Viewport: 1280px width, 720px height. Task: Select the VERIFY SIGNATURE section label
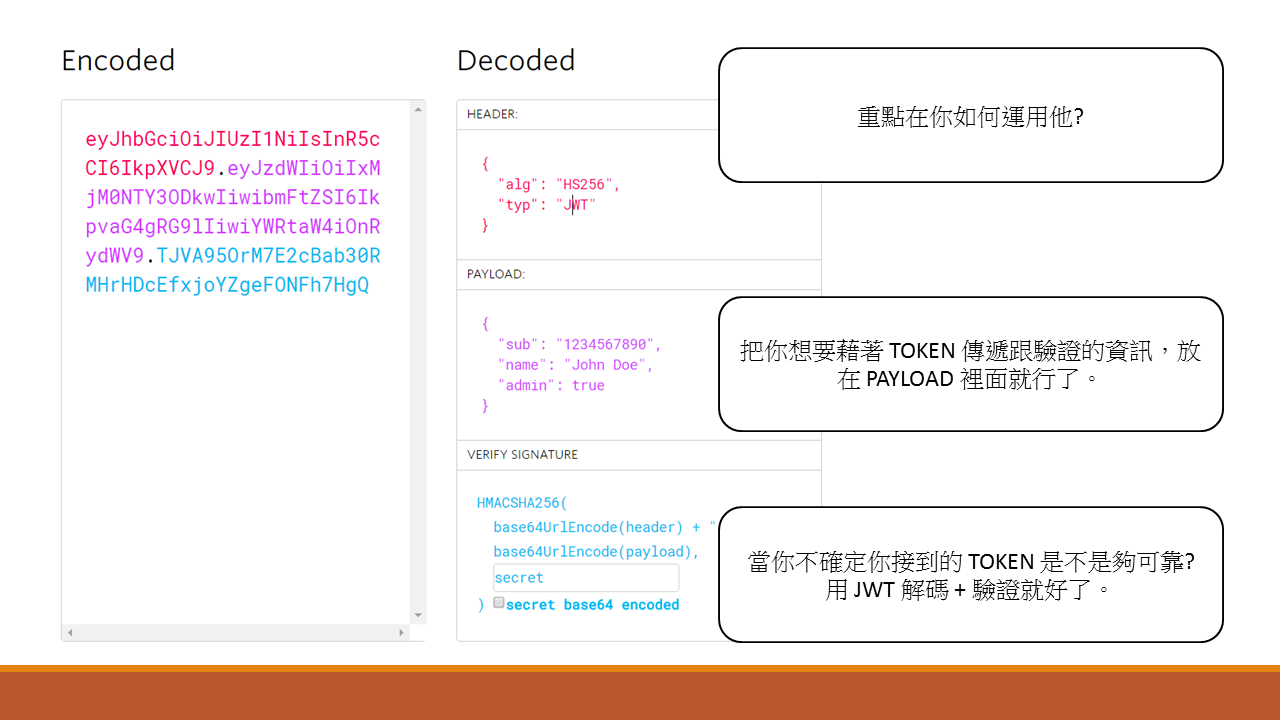pyautogui.click(x=522, y=454)
